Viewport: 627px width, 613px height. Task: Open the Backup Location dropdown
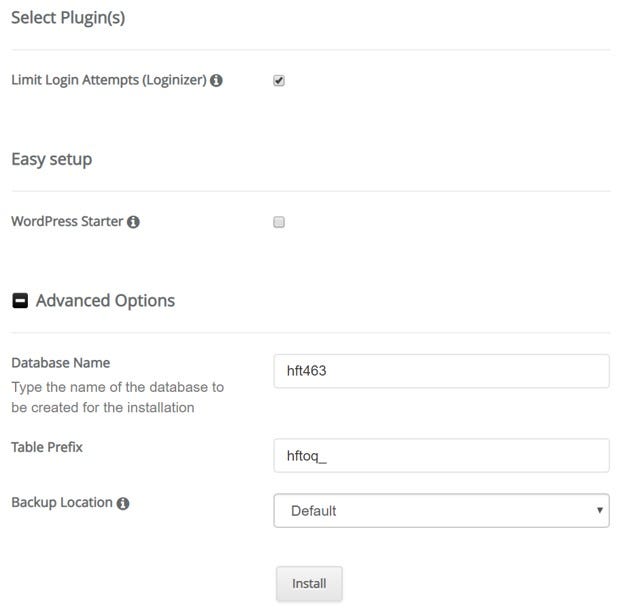pos(441,511)
